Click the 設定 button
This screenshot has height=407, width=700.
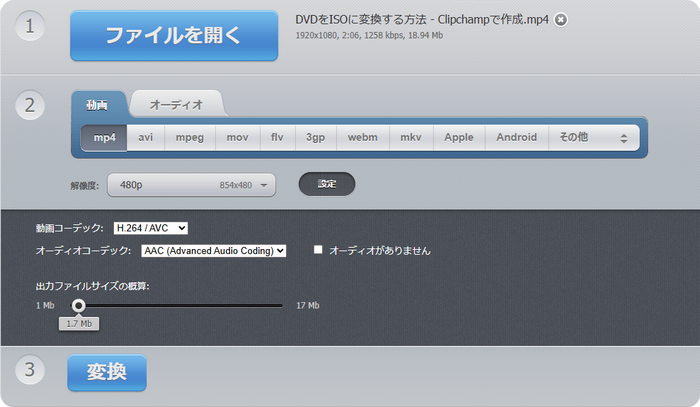click(327, 184)
